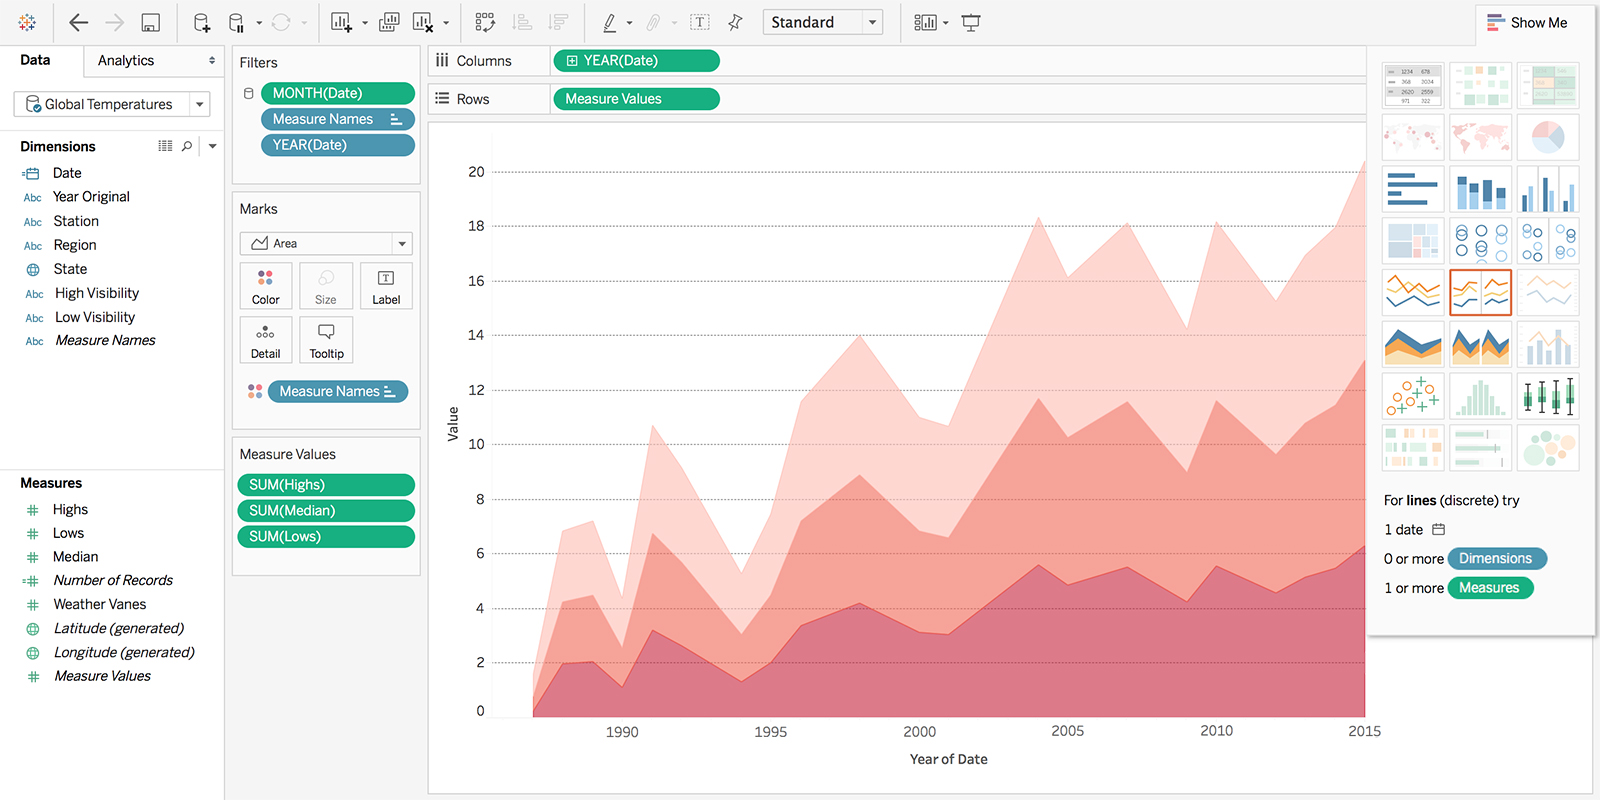Click the YEAR(Date) pill on Columns shelf

pyautogui.click(x=635, y=61)
